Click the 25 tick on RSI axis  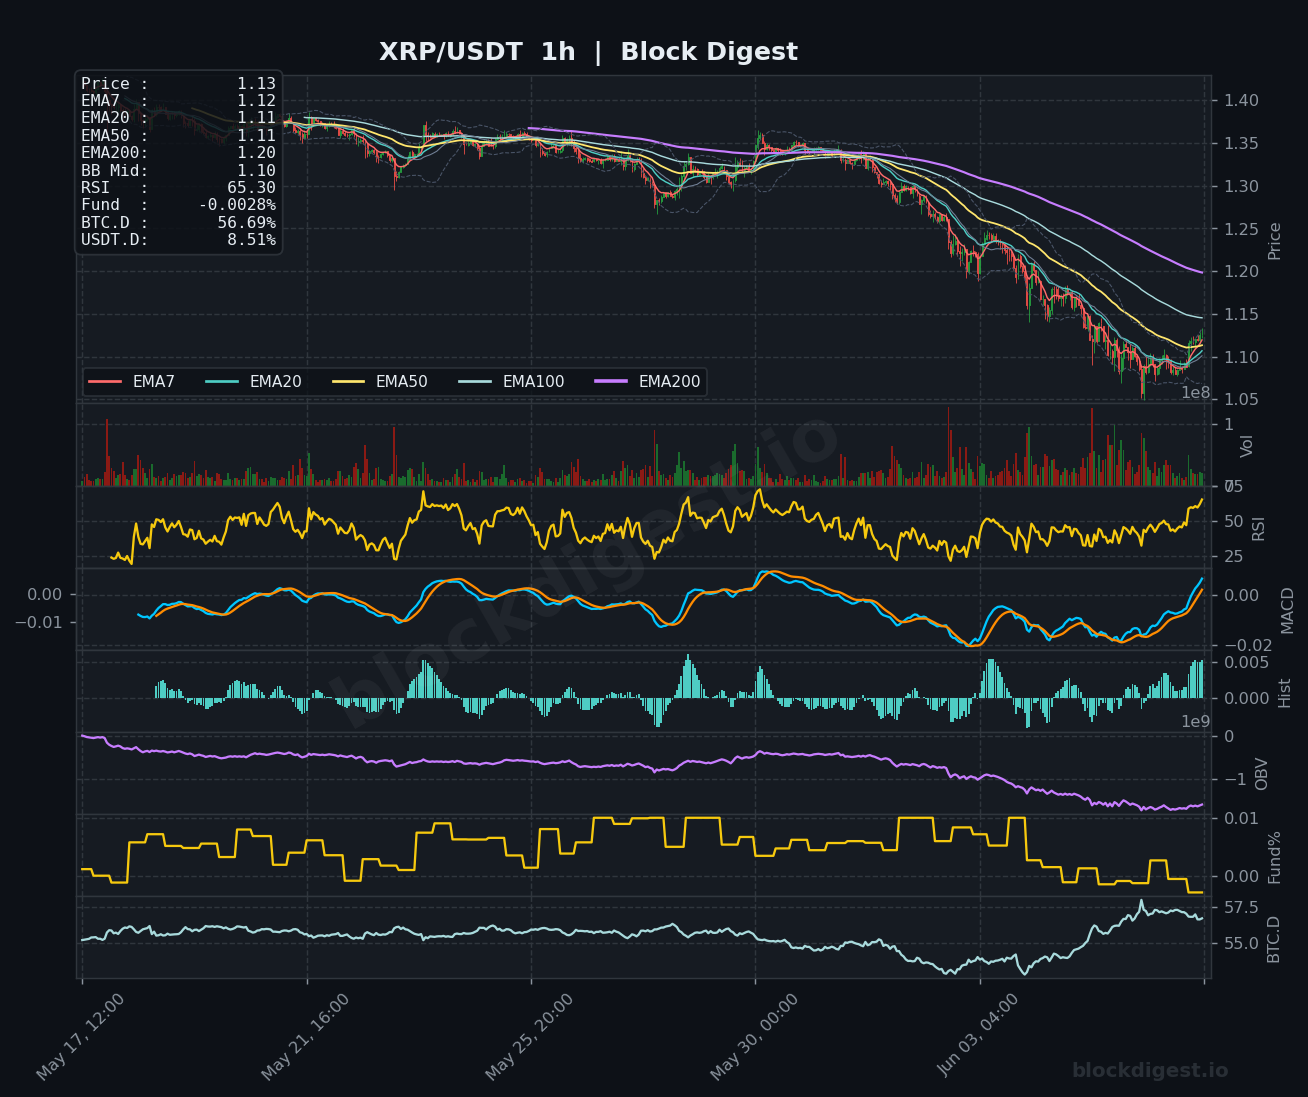pos(1233,557)
